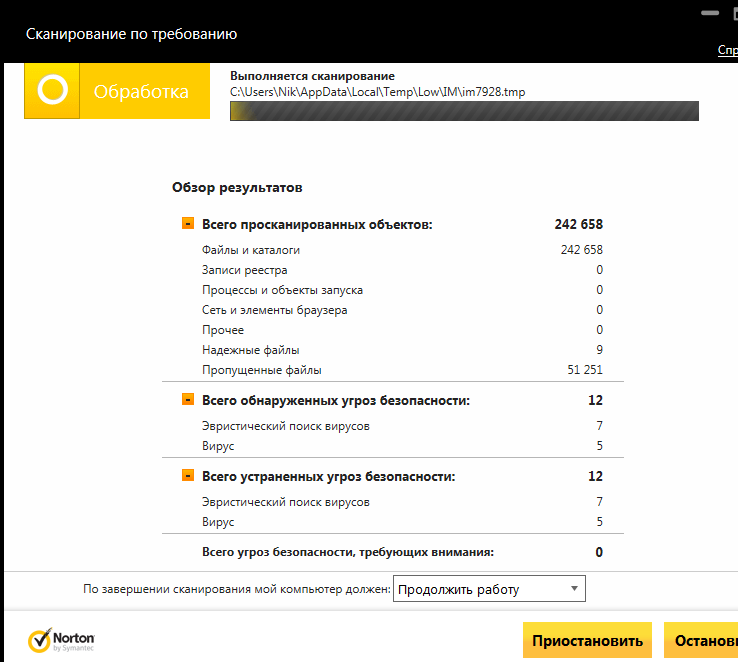
Task: Click Вирус under resolved threats
Action: coord(218,522)
